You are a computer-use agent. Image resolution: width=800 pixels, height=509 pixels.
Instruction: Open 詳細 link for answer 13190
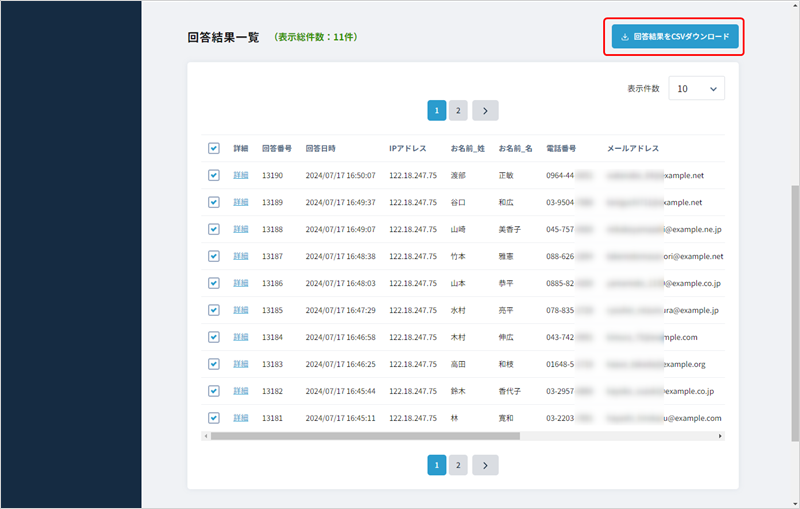click(x=241, y=175)
